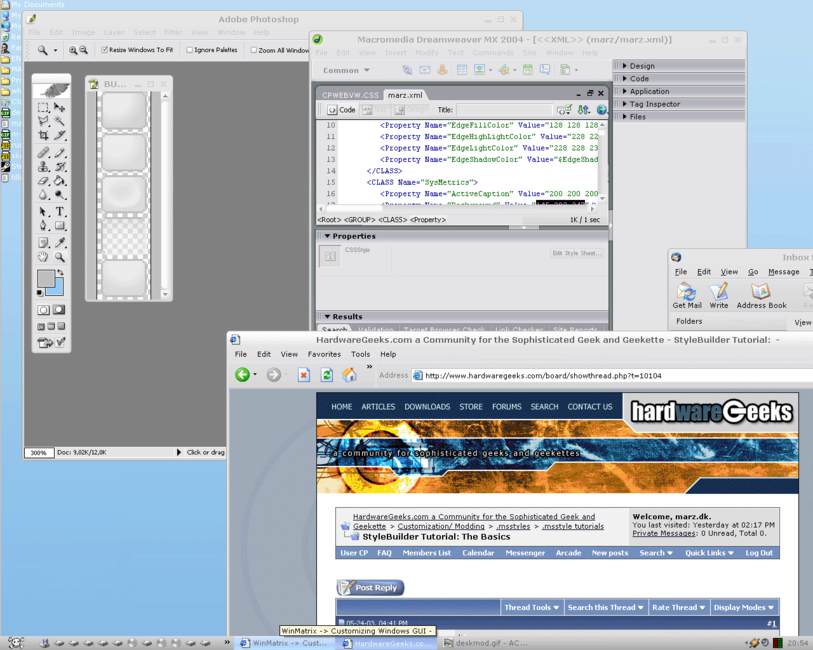The width and height of the screenshot is (813, 650).
Task: Select the Rectangular Marquee tool in Photoshop
Action: (44, 107)
